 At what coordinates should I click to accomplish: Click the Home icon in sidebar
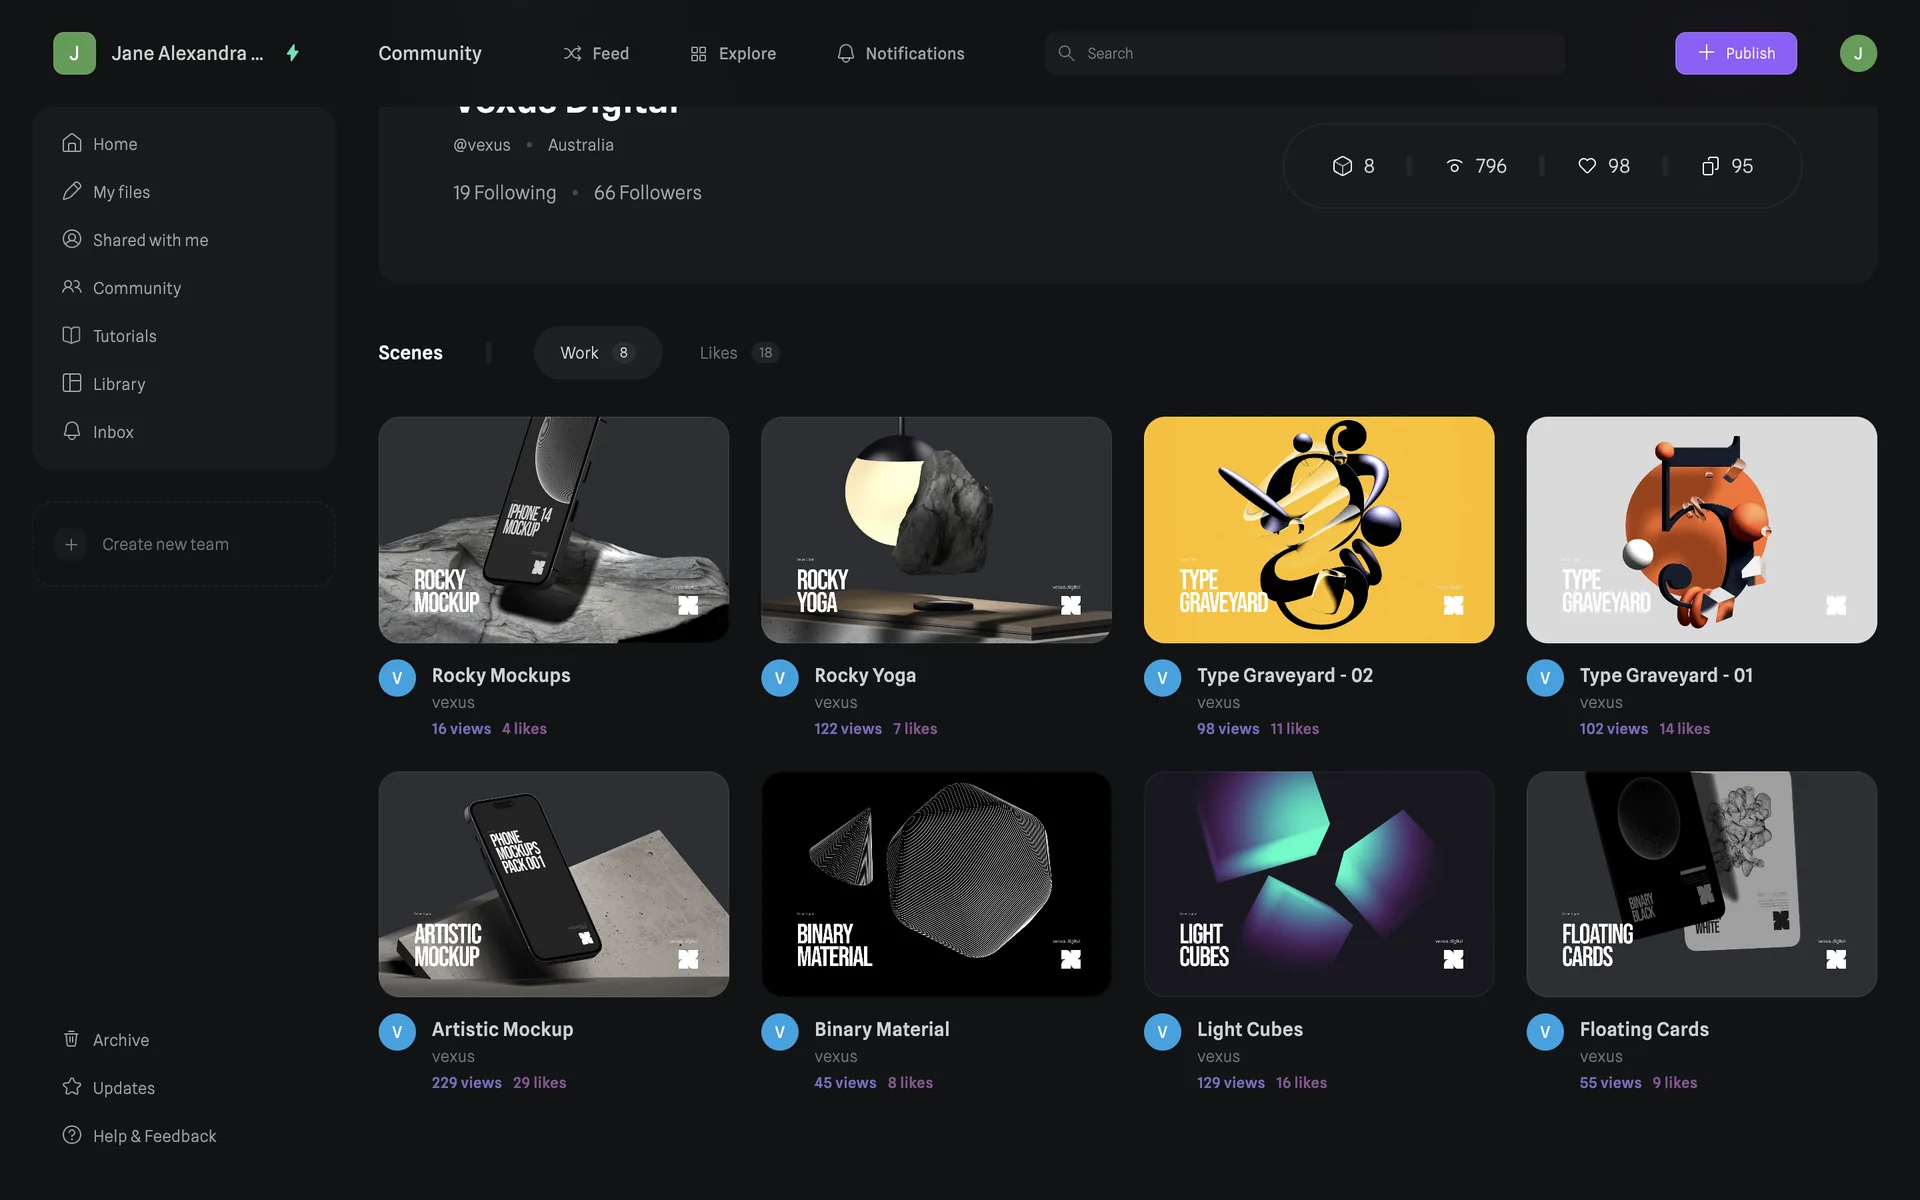(x=71, y=143)
